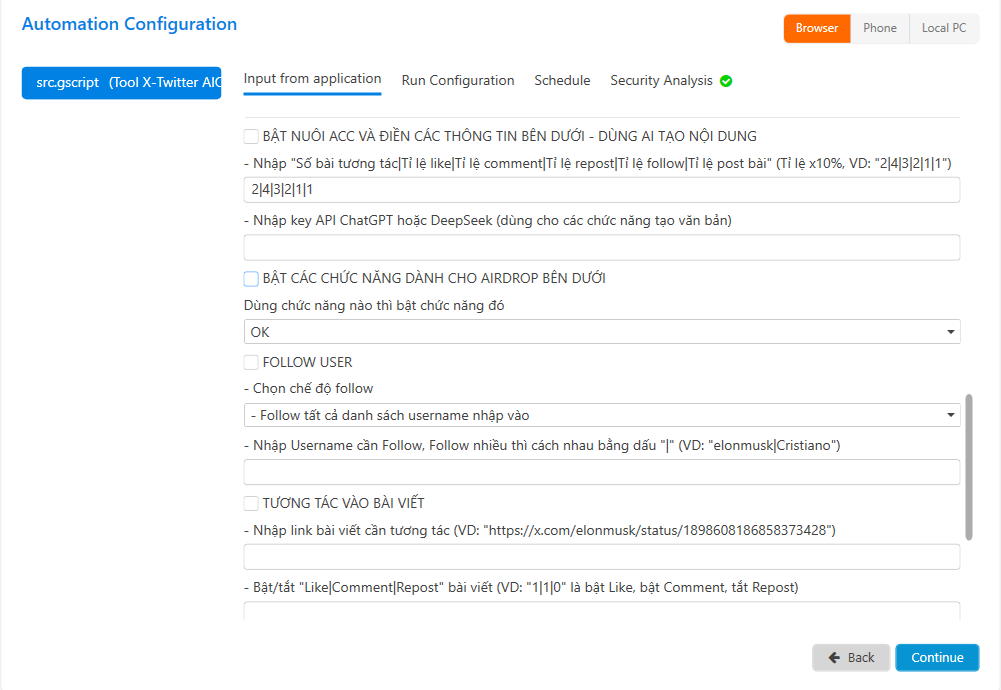The image size is (1001, 690).
Task: Open the Schedule tab
Action: (562, 80)
